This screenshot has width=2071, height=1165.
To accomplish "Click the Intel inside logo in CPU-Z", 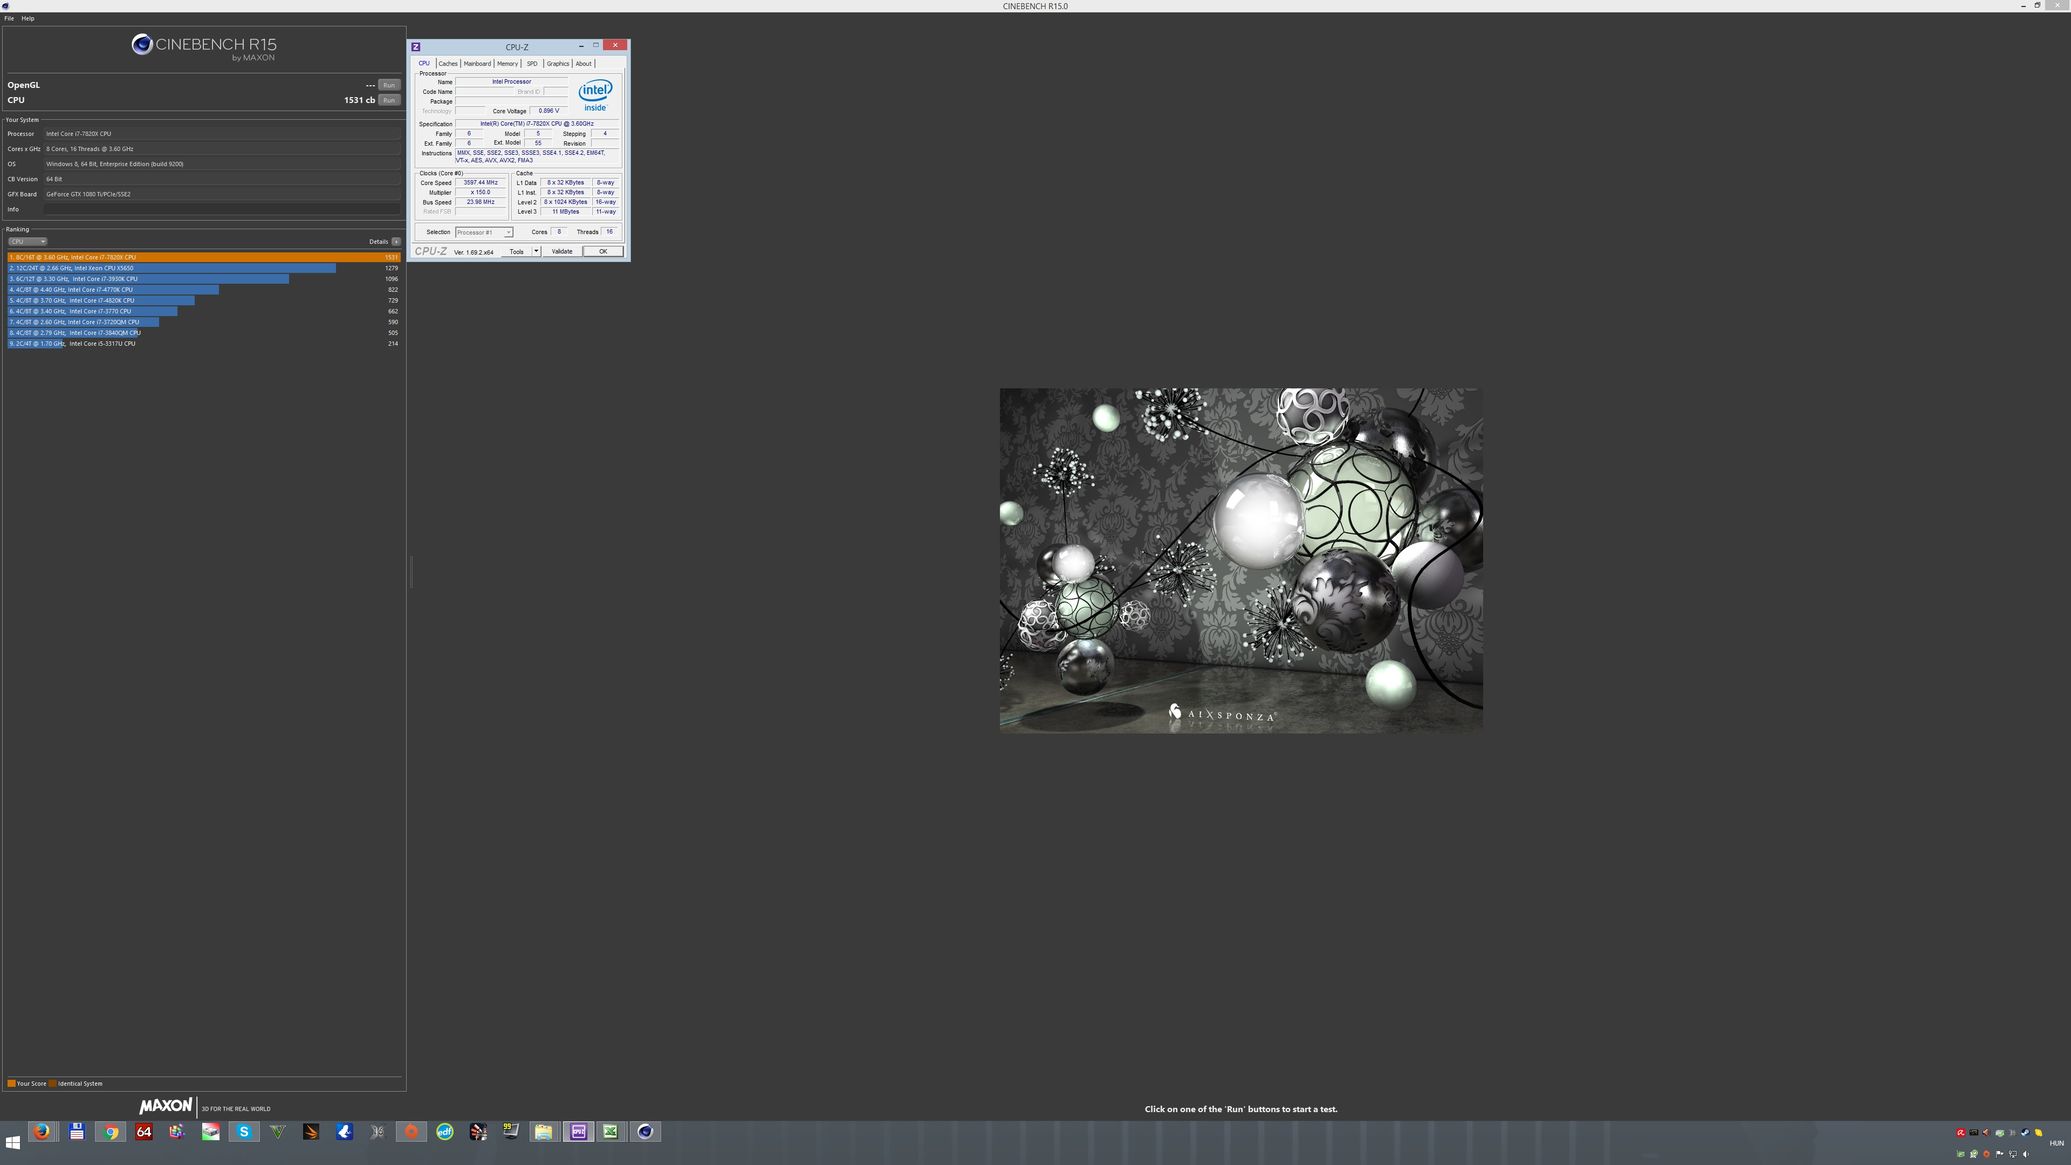I will [595, 95].
